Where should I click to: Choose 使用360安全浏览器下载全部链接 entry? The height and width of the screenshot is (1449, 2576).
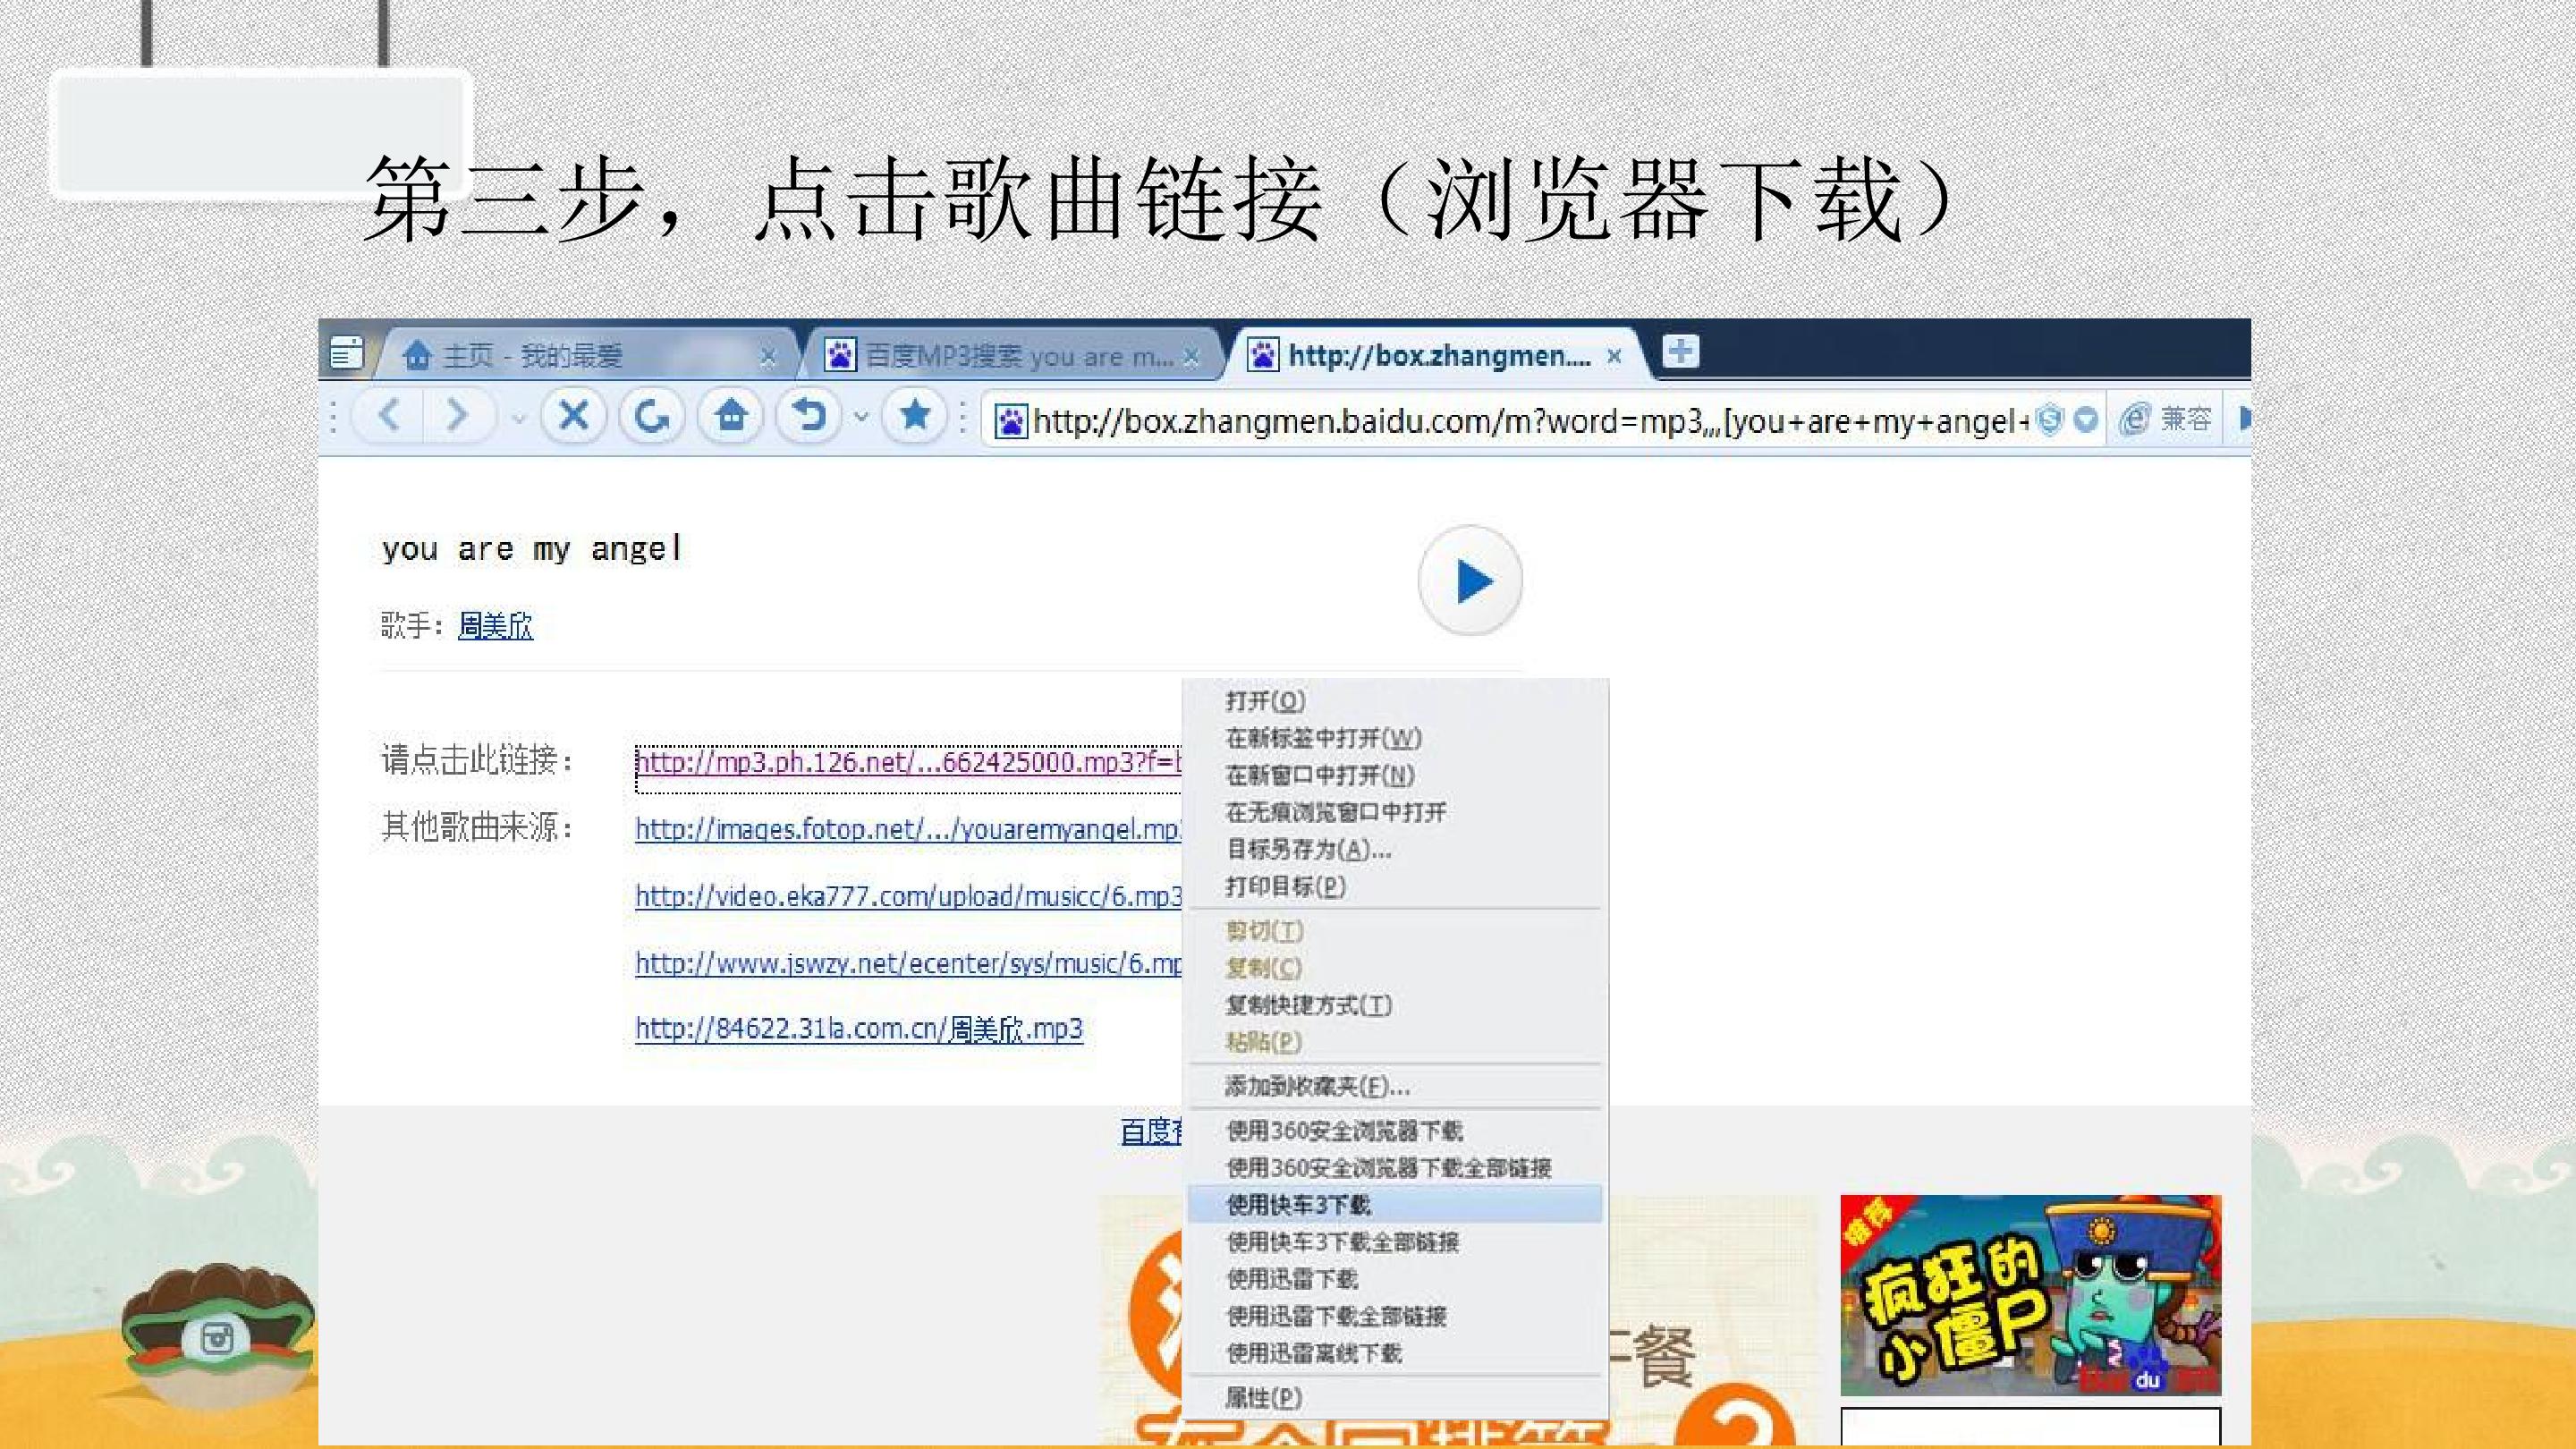coord(1395,1168)
